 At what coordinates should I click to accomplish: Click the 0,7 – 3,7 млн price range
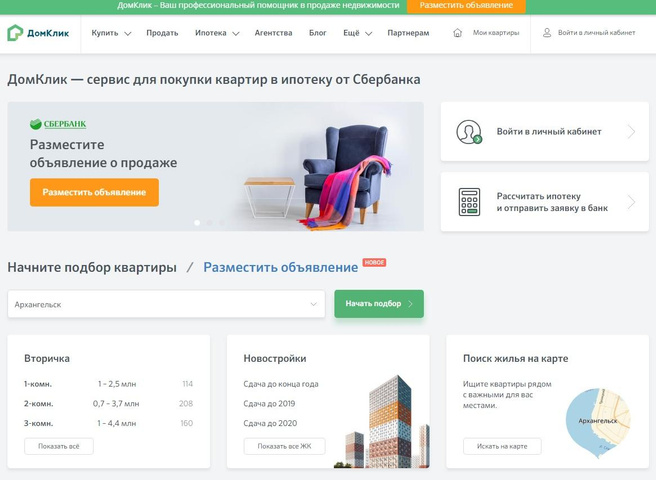(x=116, y=404)
